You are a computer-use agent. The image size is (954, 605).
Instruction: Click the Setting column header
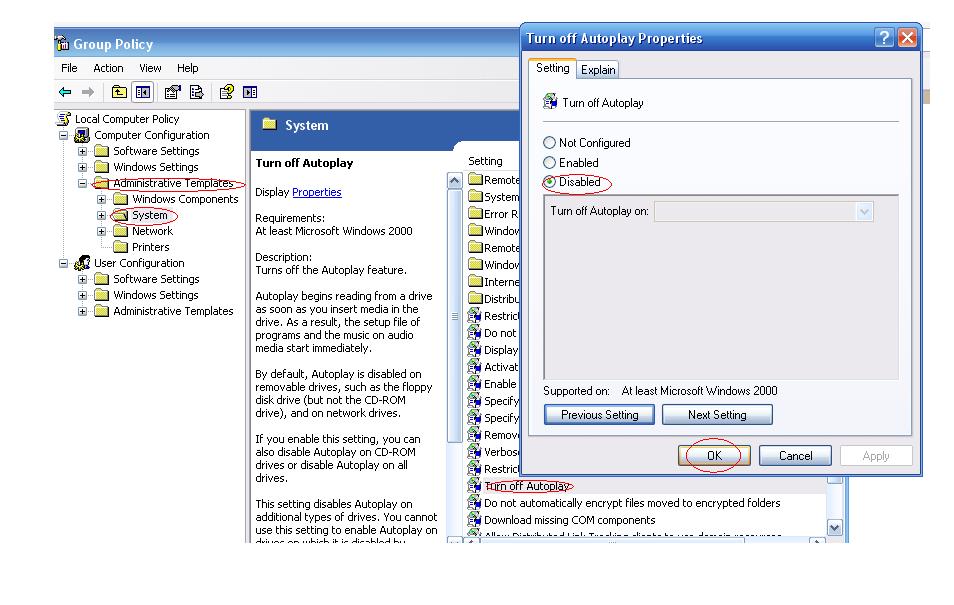point(486,161)
